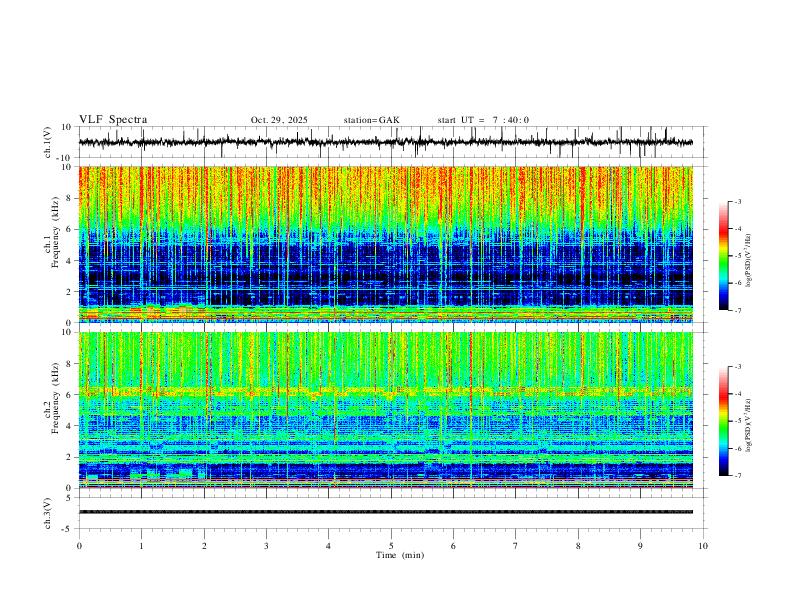
Task: Click the time axis tick label '0'
Action: tap(79, 546)
